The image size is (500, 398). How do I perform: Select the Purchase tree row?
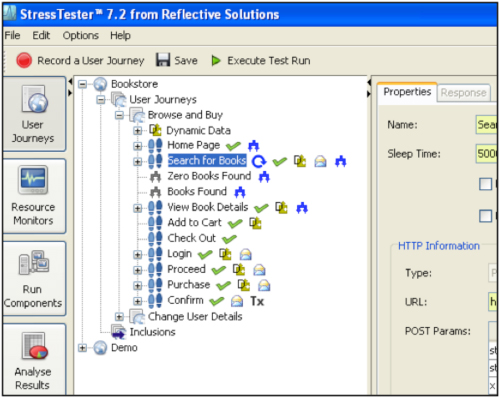point(188,284)
